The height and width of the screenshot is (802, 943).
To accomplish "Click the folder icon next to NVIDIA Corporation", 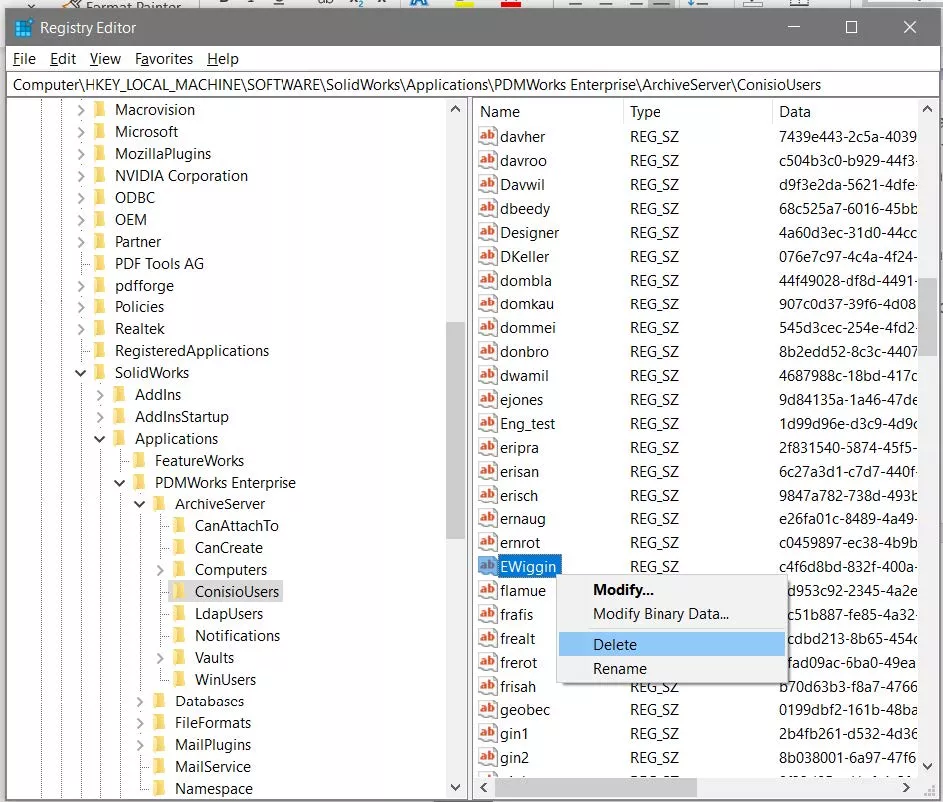I will (100, 176).
